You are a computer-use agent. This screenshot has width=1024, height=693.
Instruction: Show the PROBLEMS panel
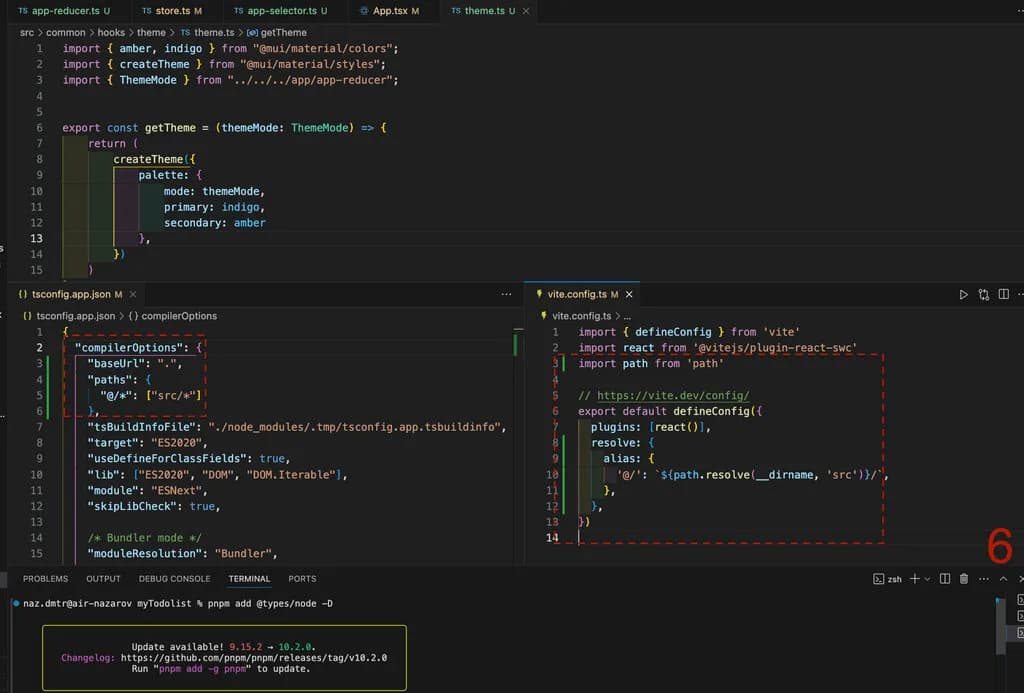point(45,579)
